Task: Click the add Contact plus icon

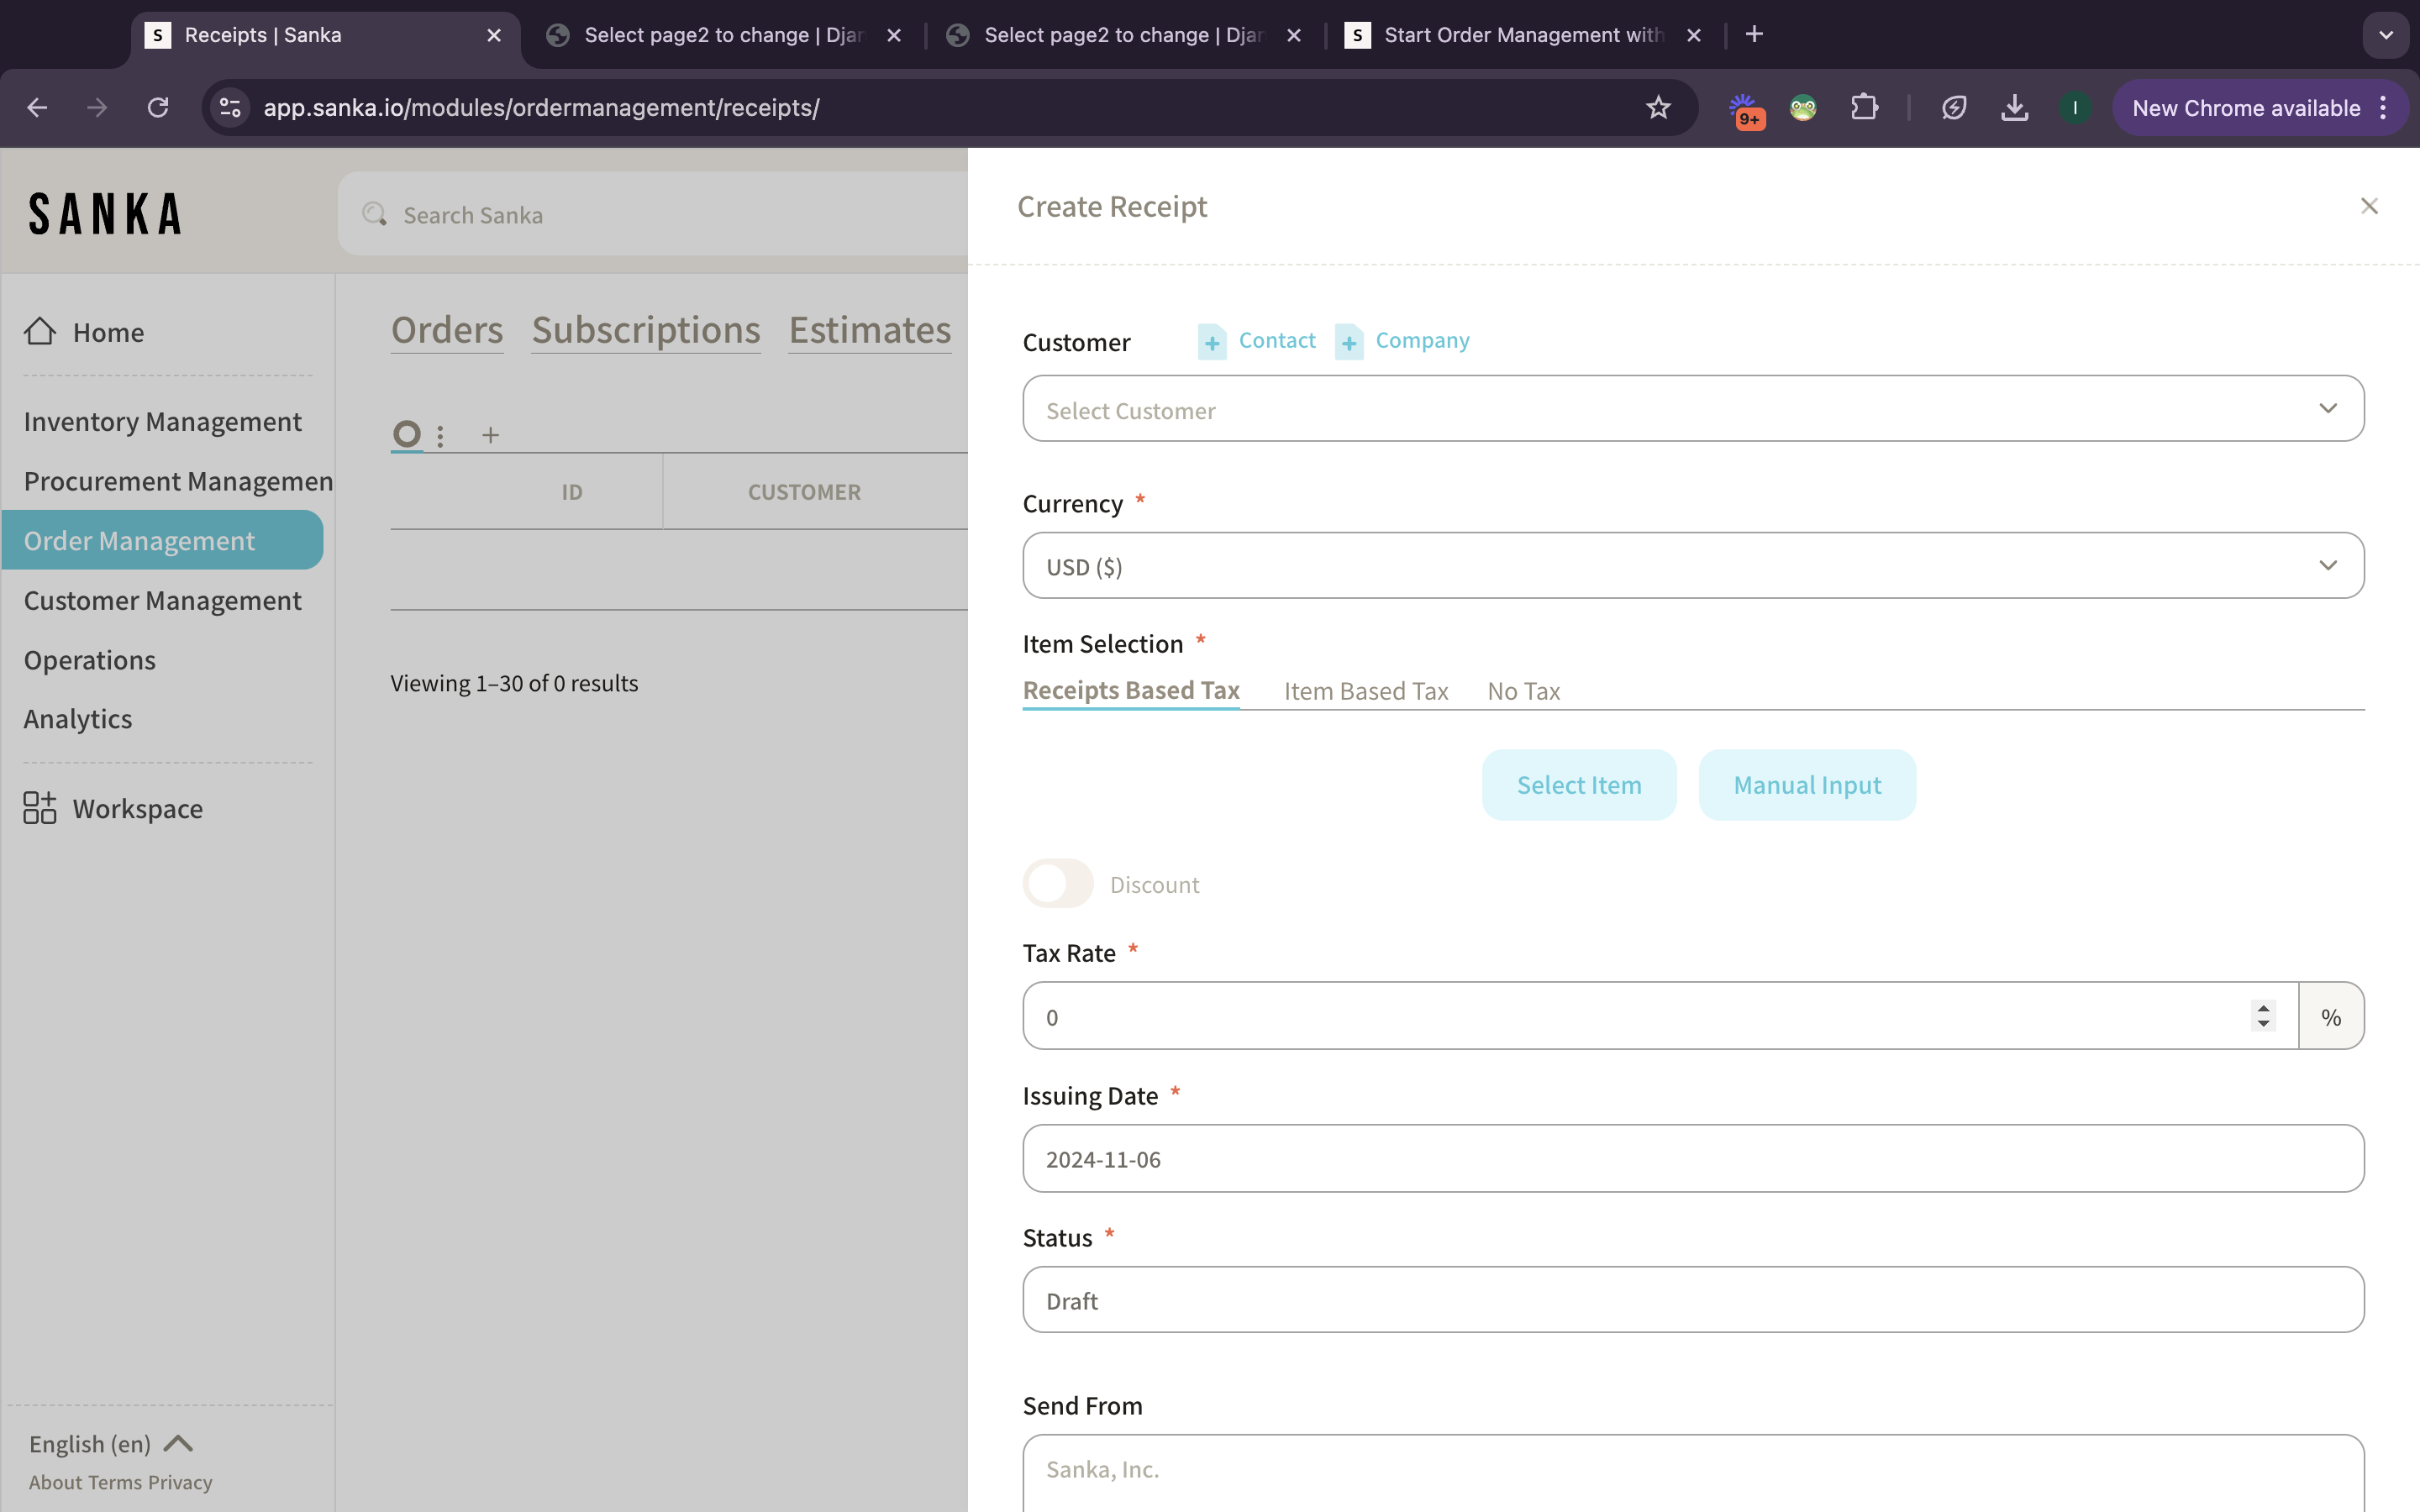Action: point(1212,343)
